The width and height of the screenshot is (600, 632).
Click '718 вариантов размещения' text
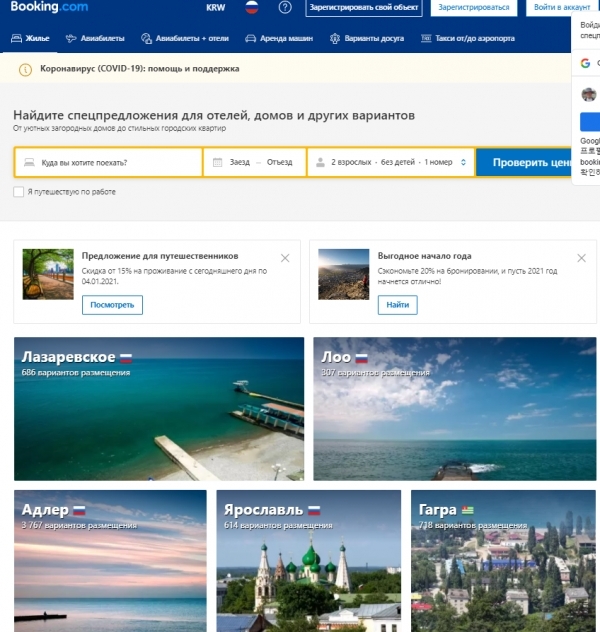[473, 526]
